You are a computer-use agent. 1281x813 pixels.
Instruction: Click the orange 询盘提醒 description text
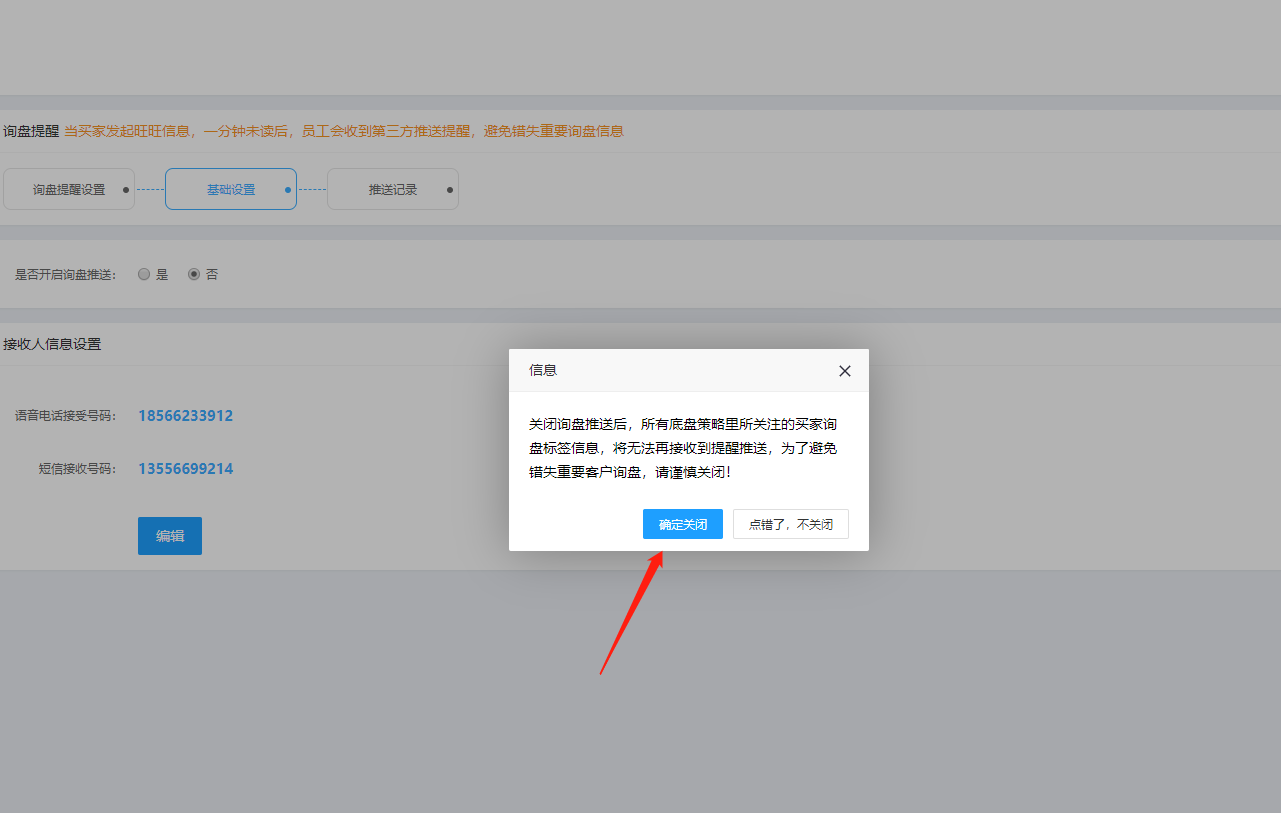pyautogui.click(x=344, y=131)
